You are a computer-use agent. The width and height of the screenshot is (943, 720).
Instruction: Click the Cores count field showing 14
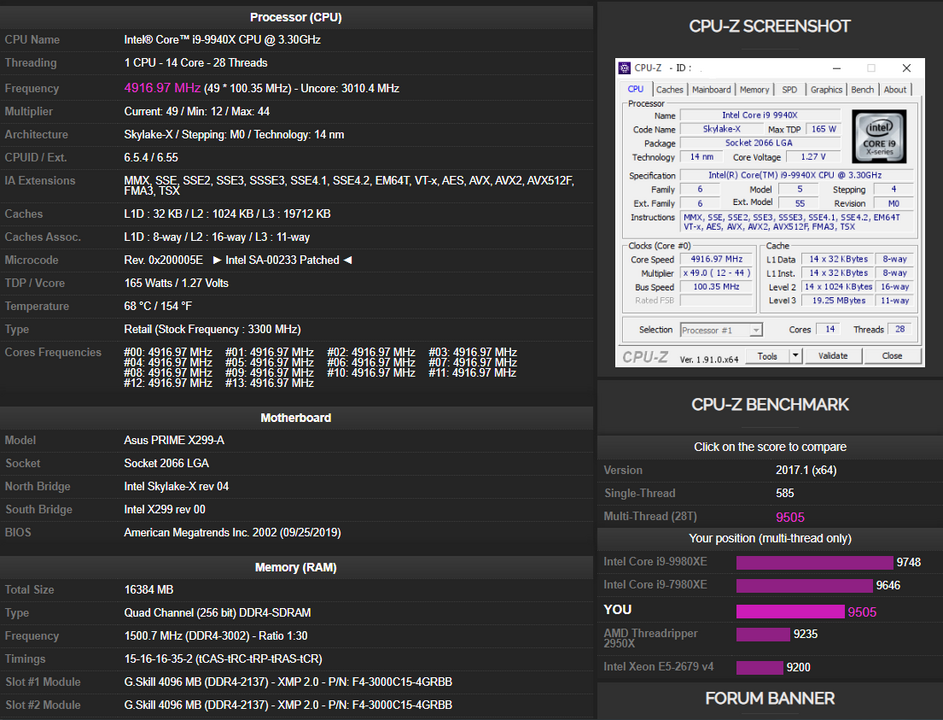(830, 330)
